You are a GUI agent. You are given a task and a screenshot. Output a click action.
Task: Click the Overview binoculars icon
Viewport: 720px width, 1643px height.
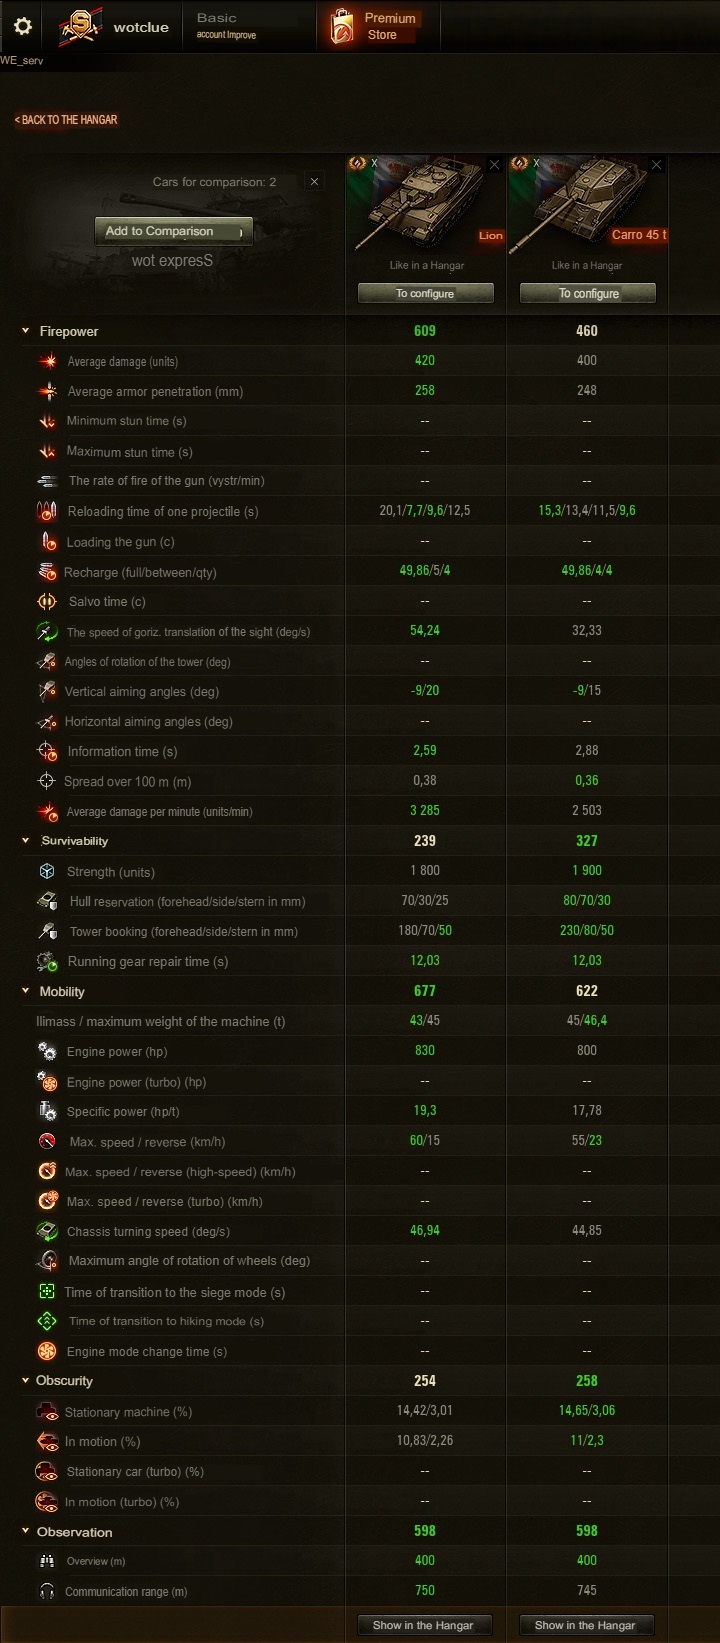click(47, 1561)
